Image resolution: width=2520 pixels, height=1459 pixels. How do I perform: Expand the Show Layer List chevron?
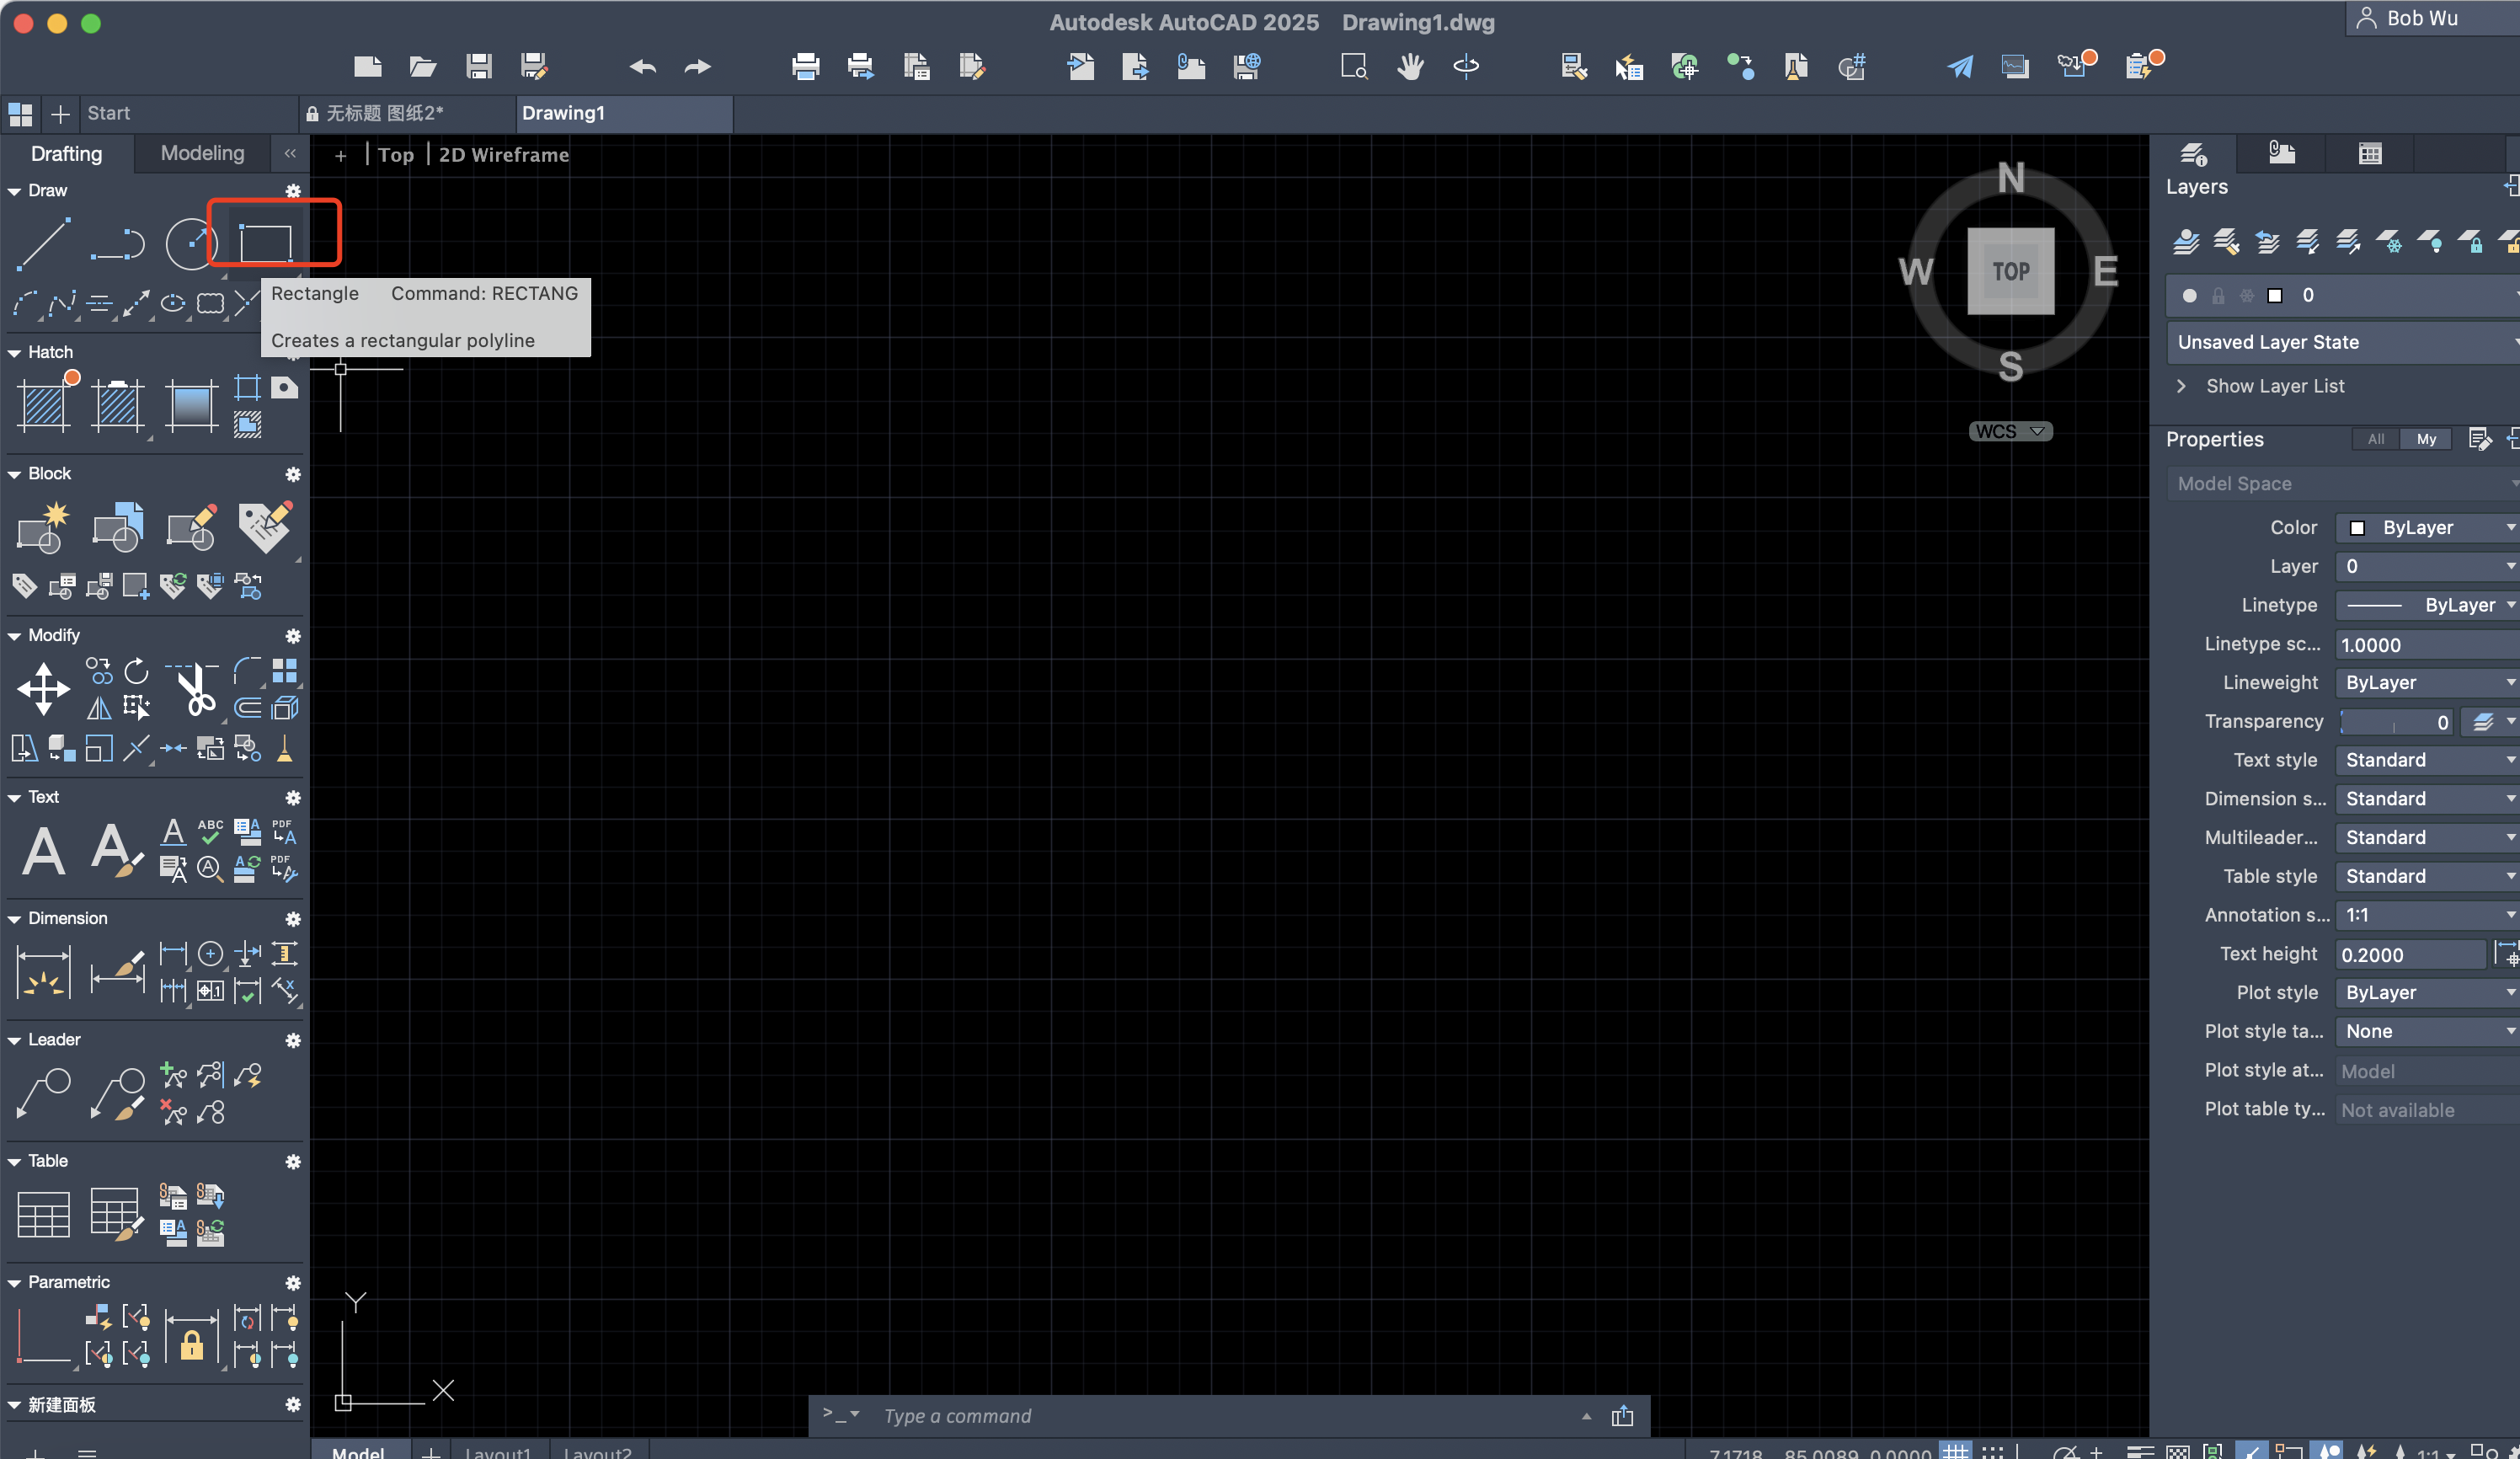tap(2181, 386)
